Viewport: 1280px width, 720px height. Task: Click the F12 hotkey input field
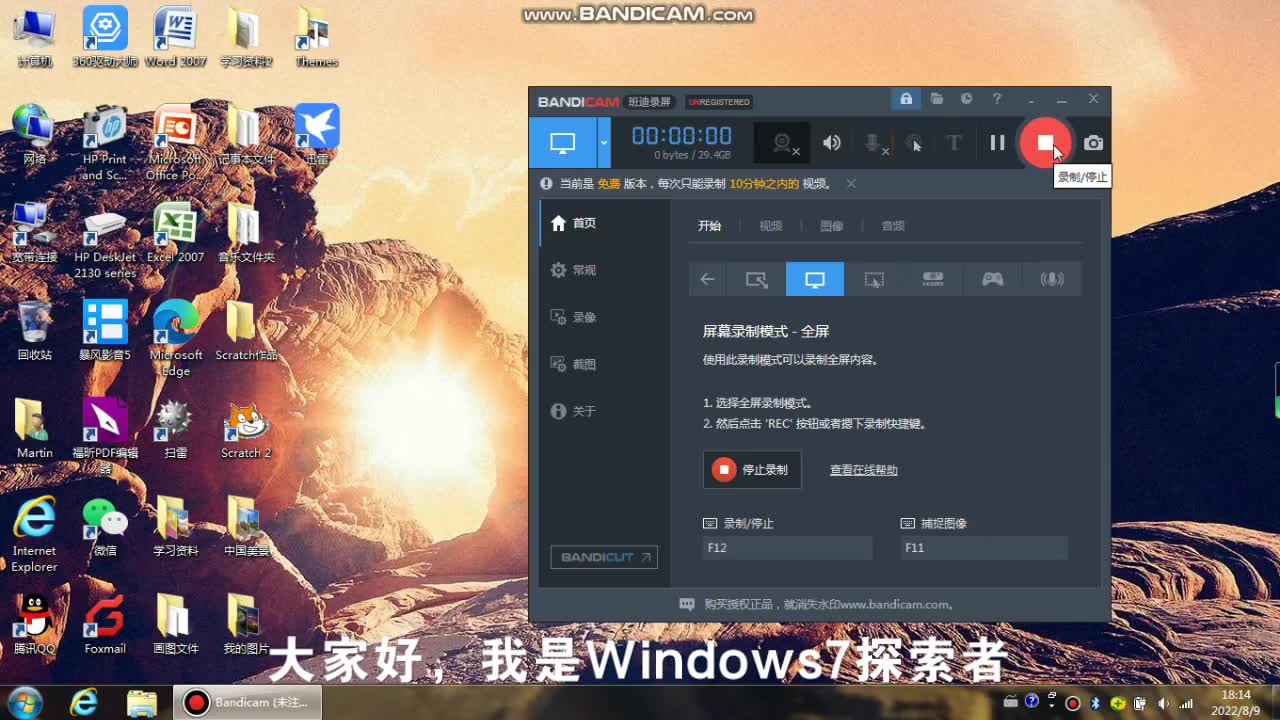787,547
